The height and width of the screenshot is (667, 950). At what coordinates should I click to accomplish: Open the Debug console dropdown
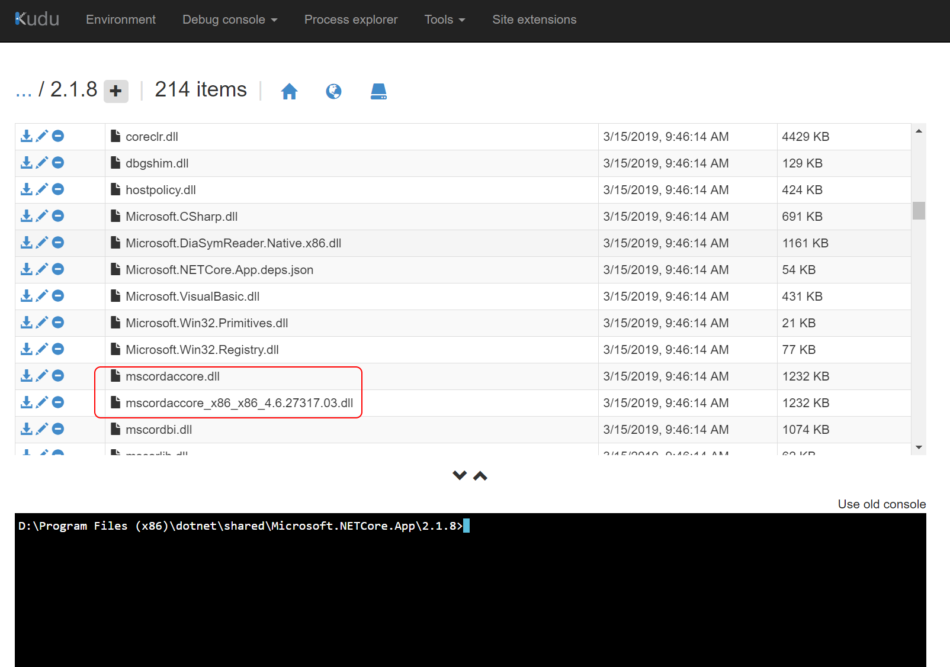(229, 19)
